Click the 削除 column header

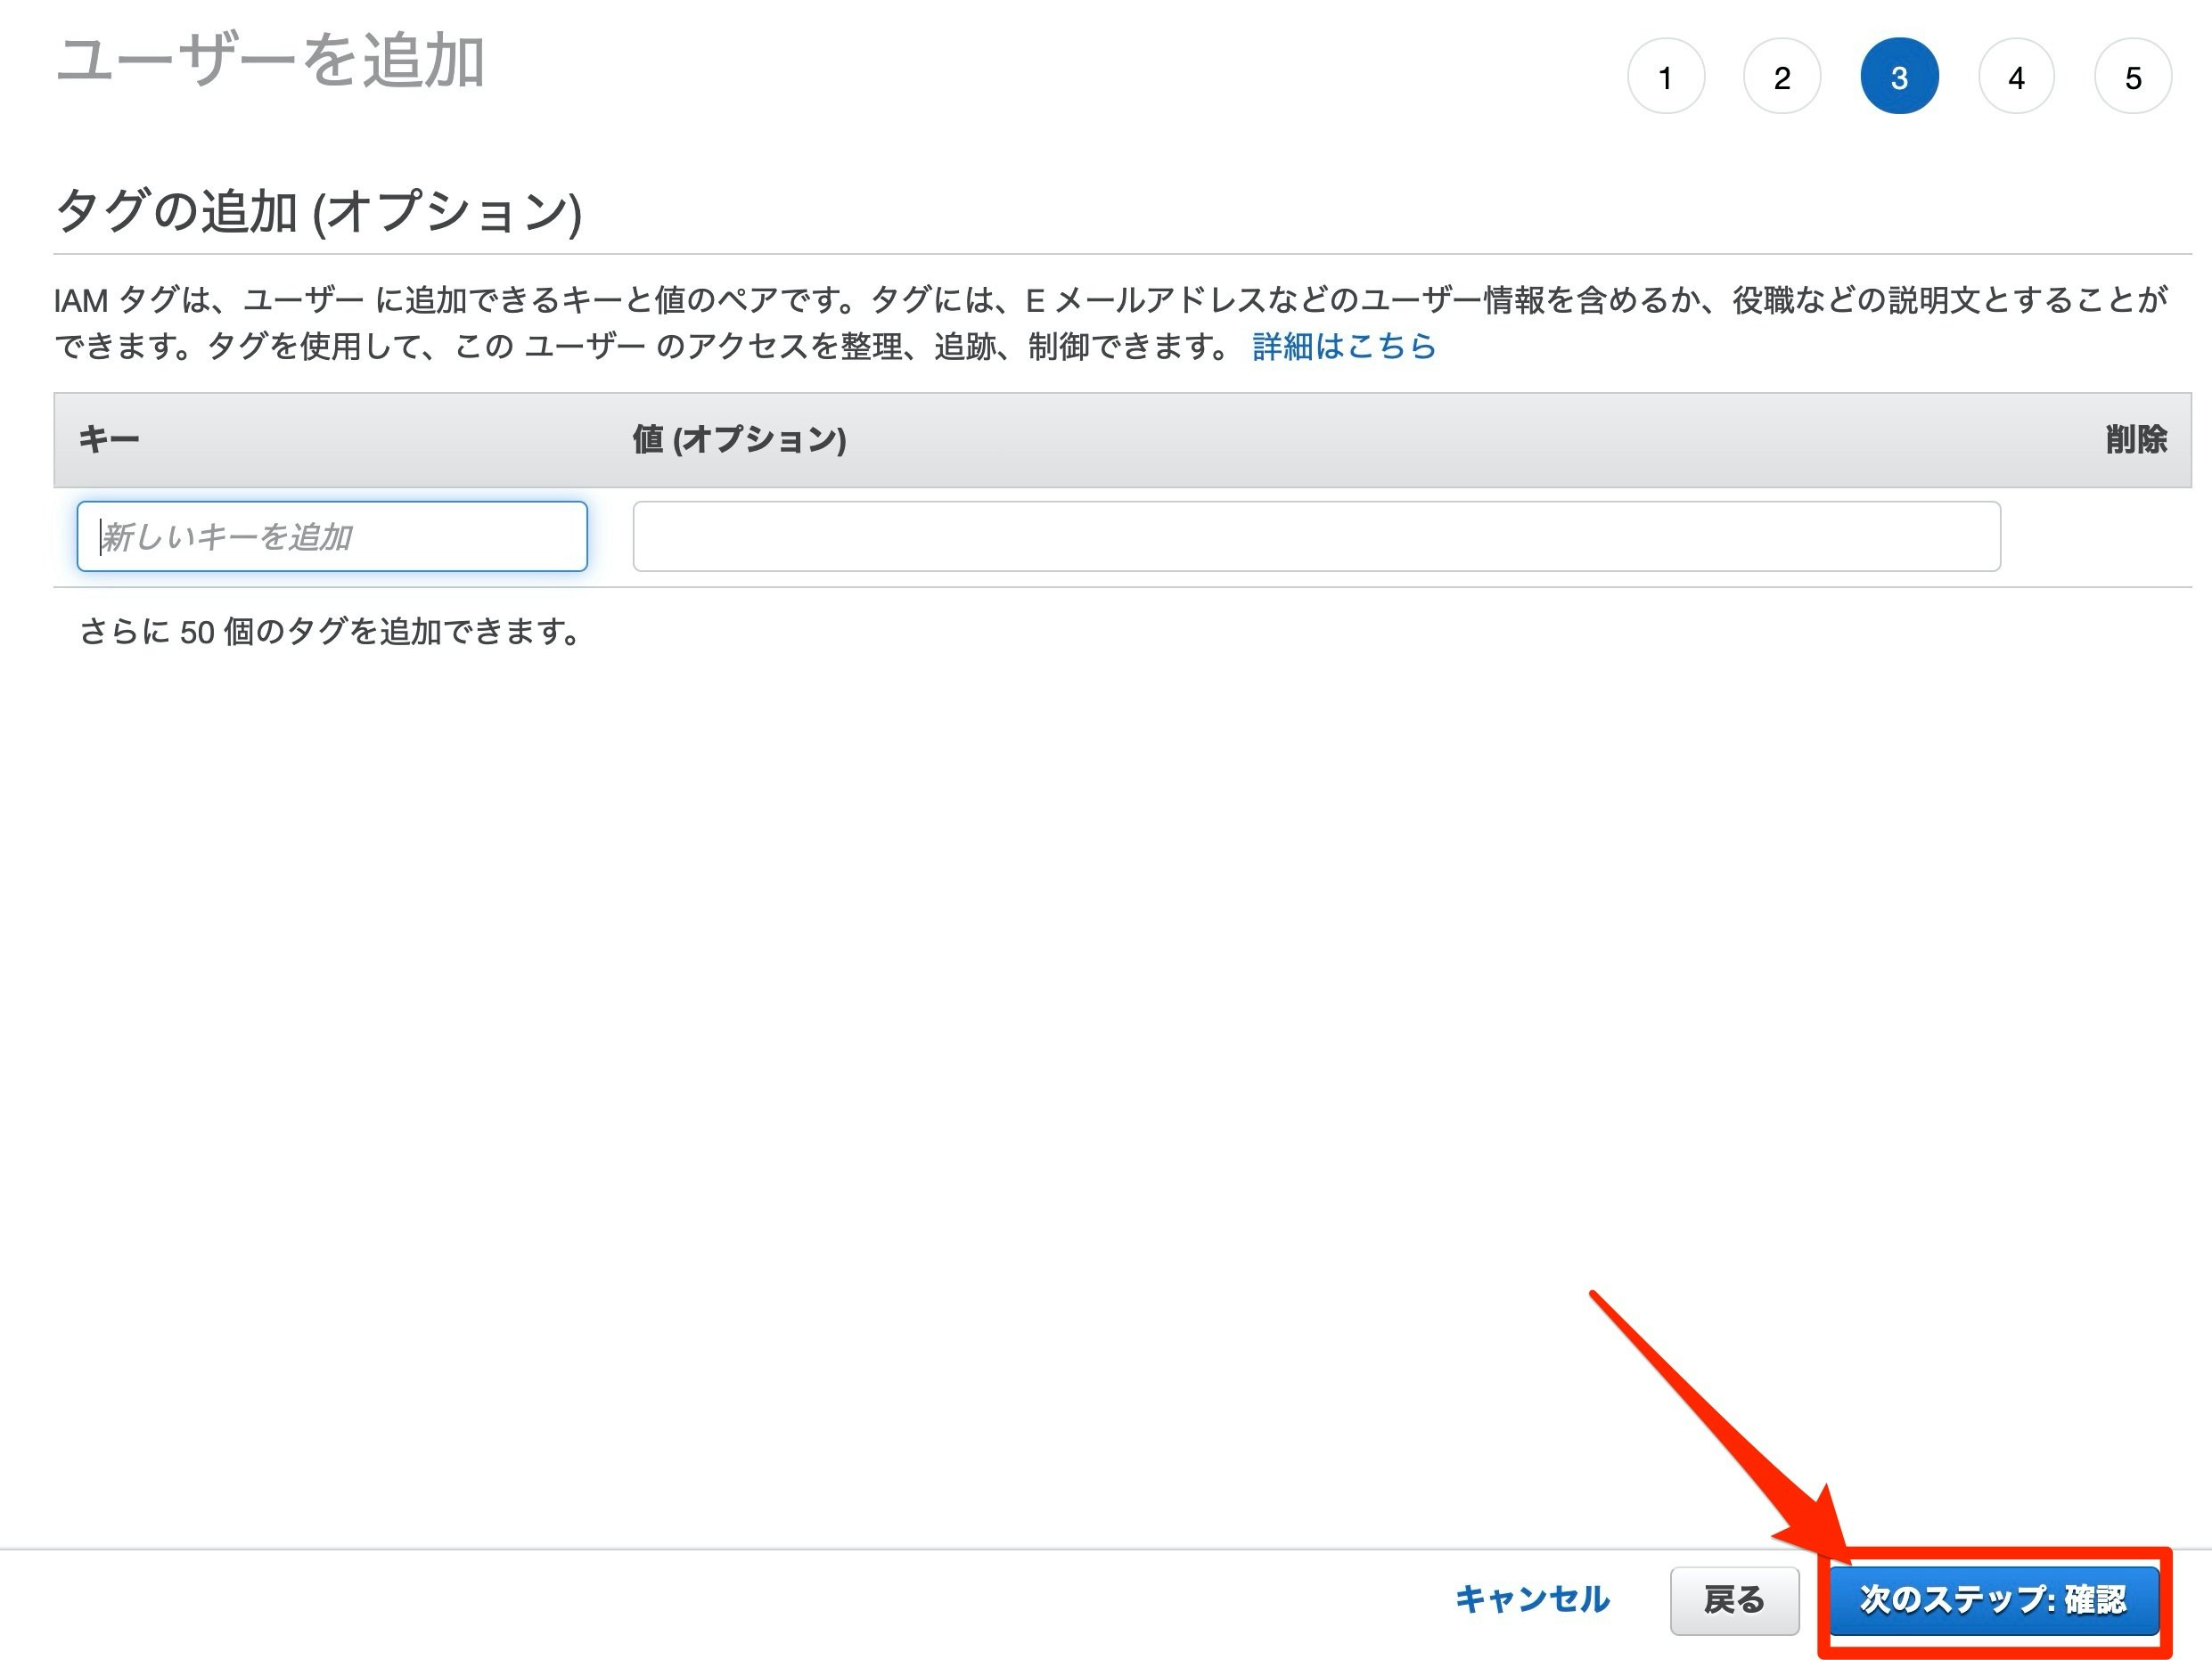[x=2135, y=439]
